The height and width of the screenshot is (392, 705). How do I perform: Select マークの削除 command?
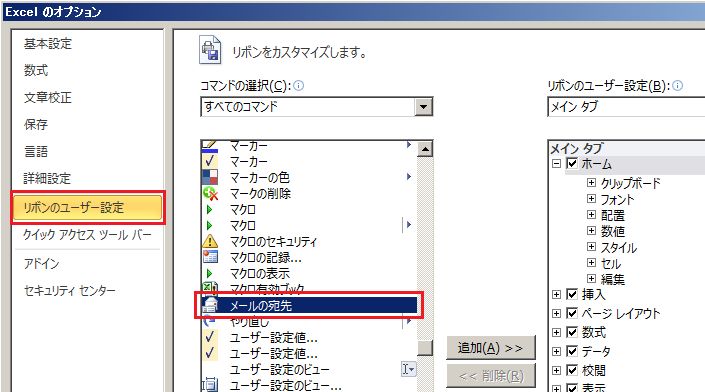coord(260,194)
